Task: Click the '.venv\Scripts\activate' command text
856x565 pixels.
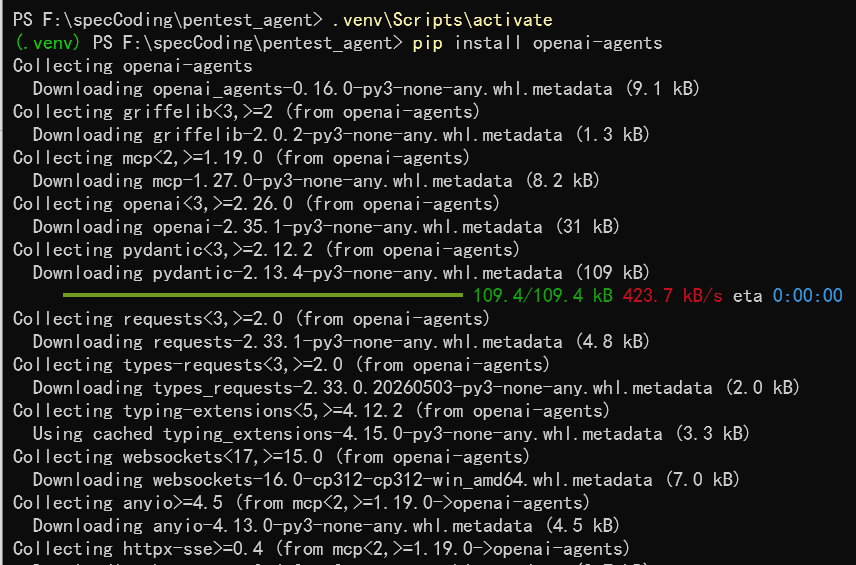Action: [442, 20]
